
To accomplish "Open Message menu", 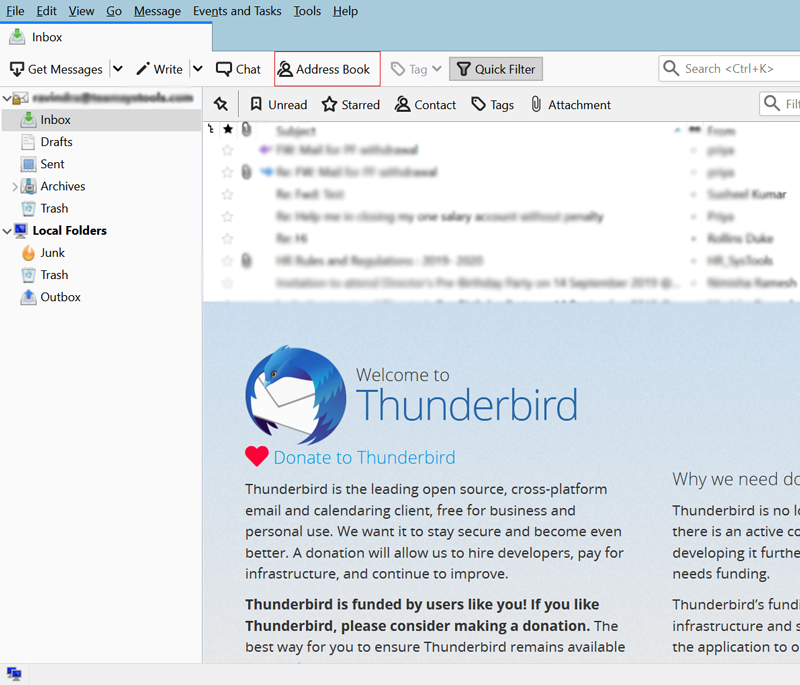I will point(157,11).
